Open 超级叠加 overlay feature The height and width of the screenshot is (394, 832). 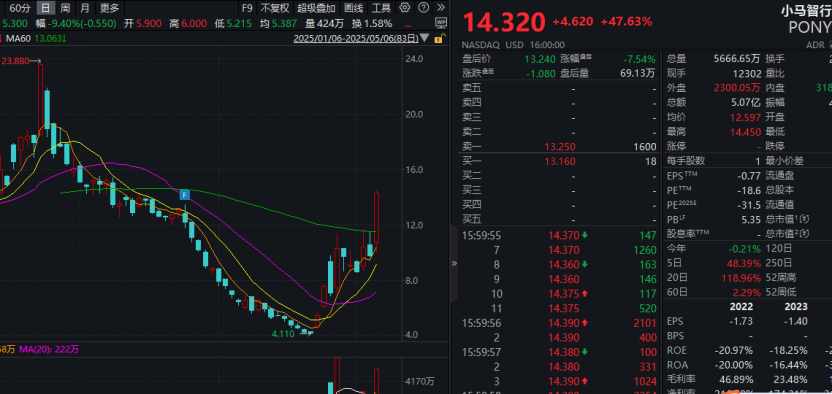[316, 8]
